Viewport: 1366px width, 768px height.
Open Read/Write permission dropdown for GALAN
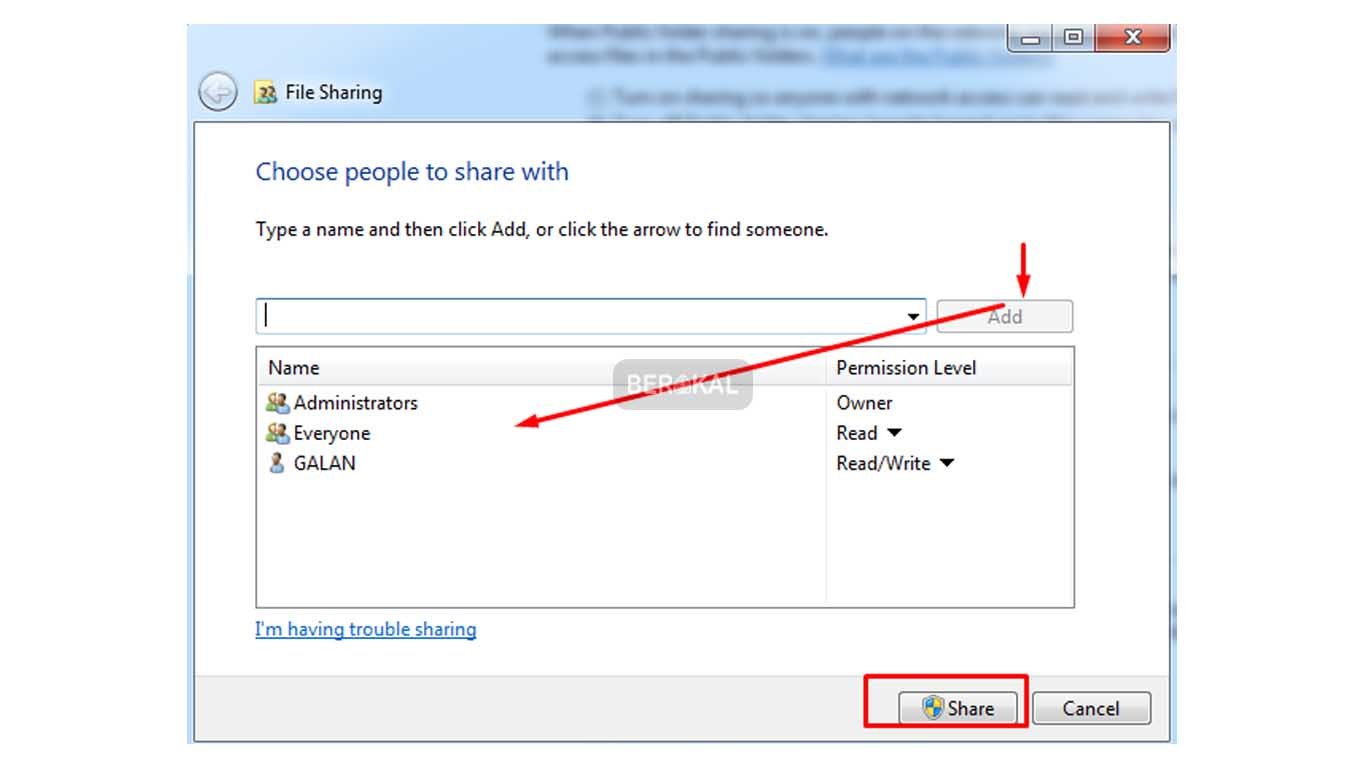[946, 463]
